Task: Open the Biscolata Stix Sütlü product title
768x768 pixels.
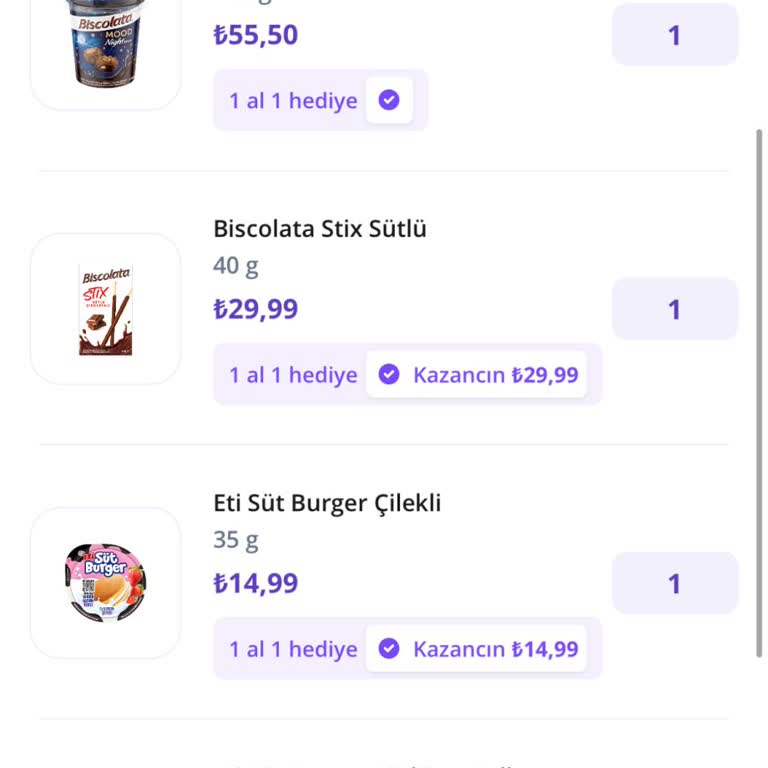Action: [x=320, y=229]
